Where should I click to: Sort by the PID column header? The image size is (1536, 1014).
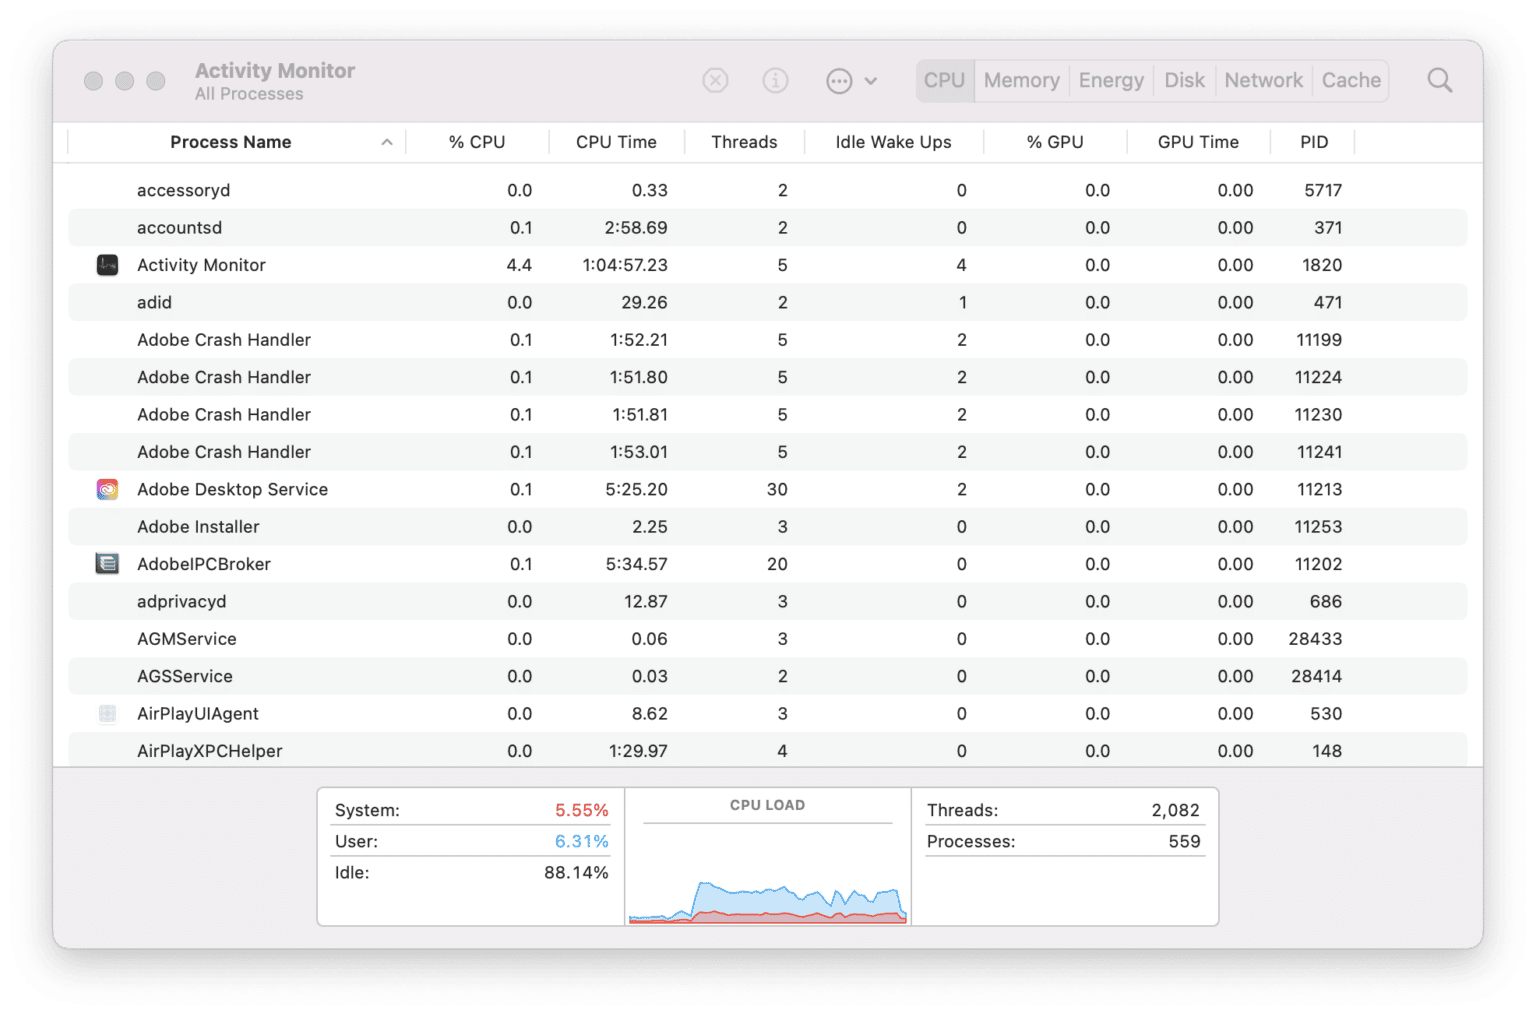[1313, 142]
